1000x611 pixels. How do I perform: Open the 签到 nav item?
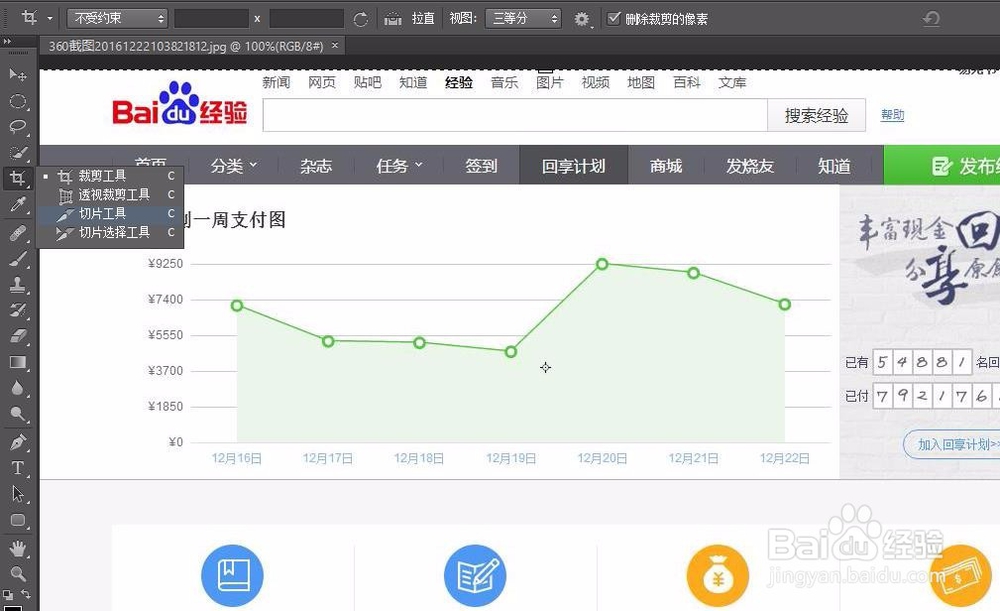click(x=481, y=166)
